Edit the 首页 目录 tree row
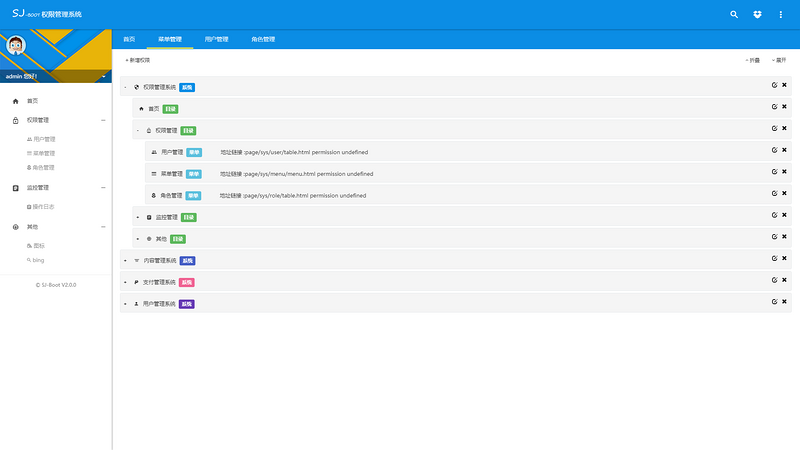The image size is (800, 450). pos(774,107)
